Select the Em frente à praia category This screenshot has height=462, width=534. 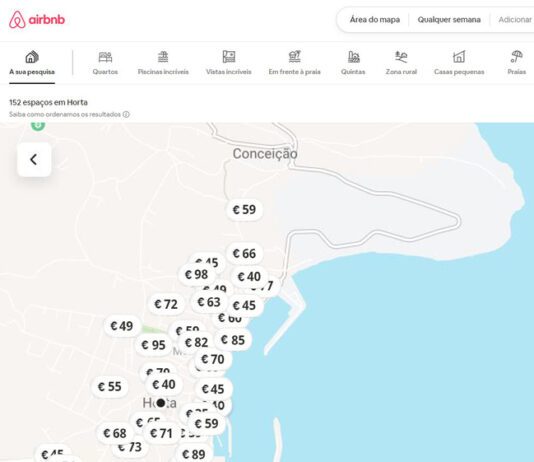point(295,63)
